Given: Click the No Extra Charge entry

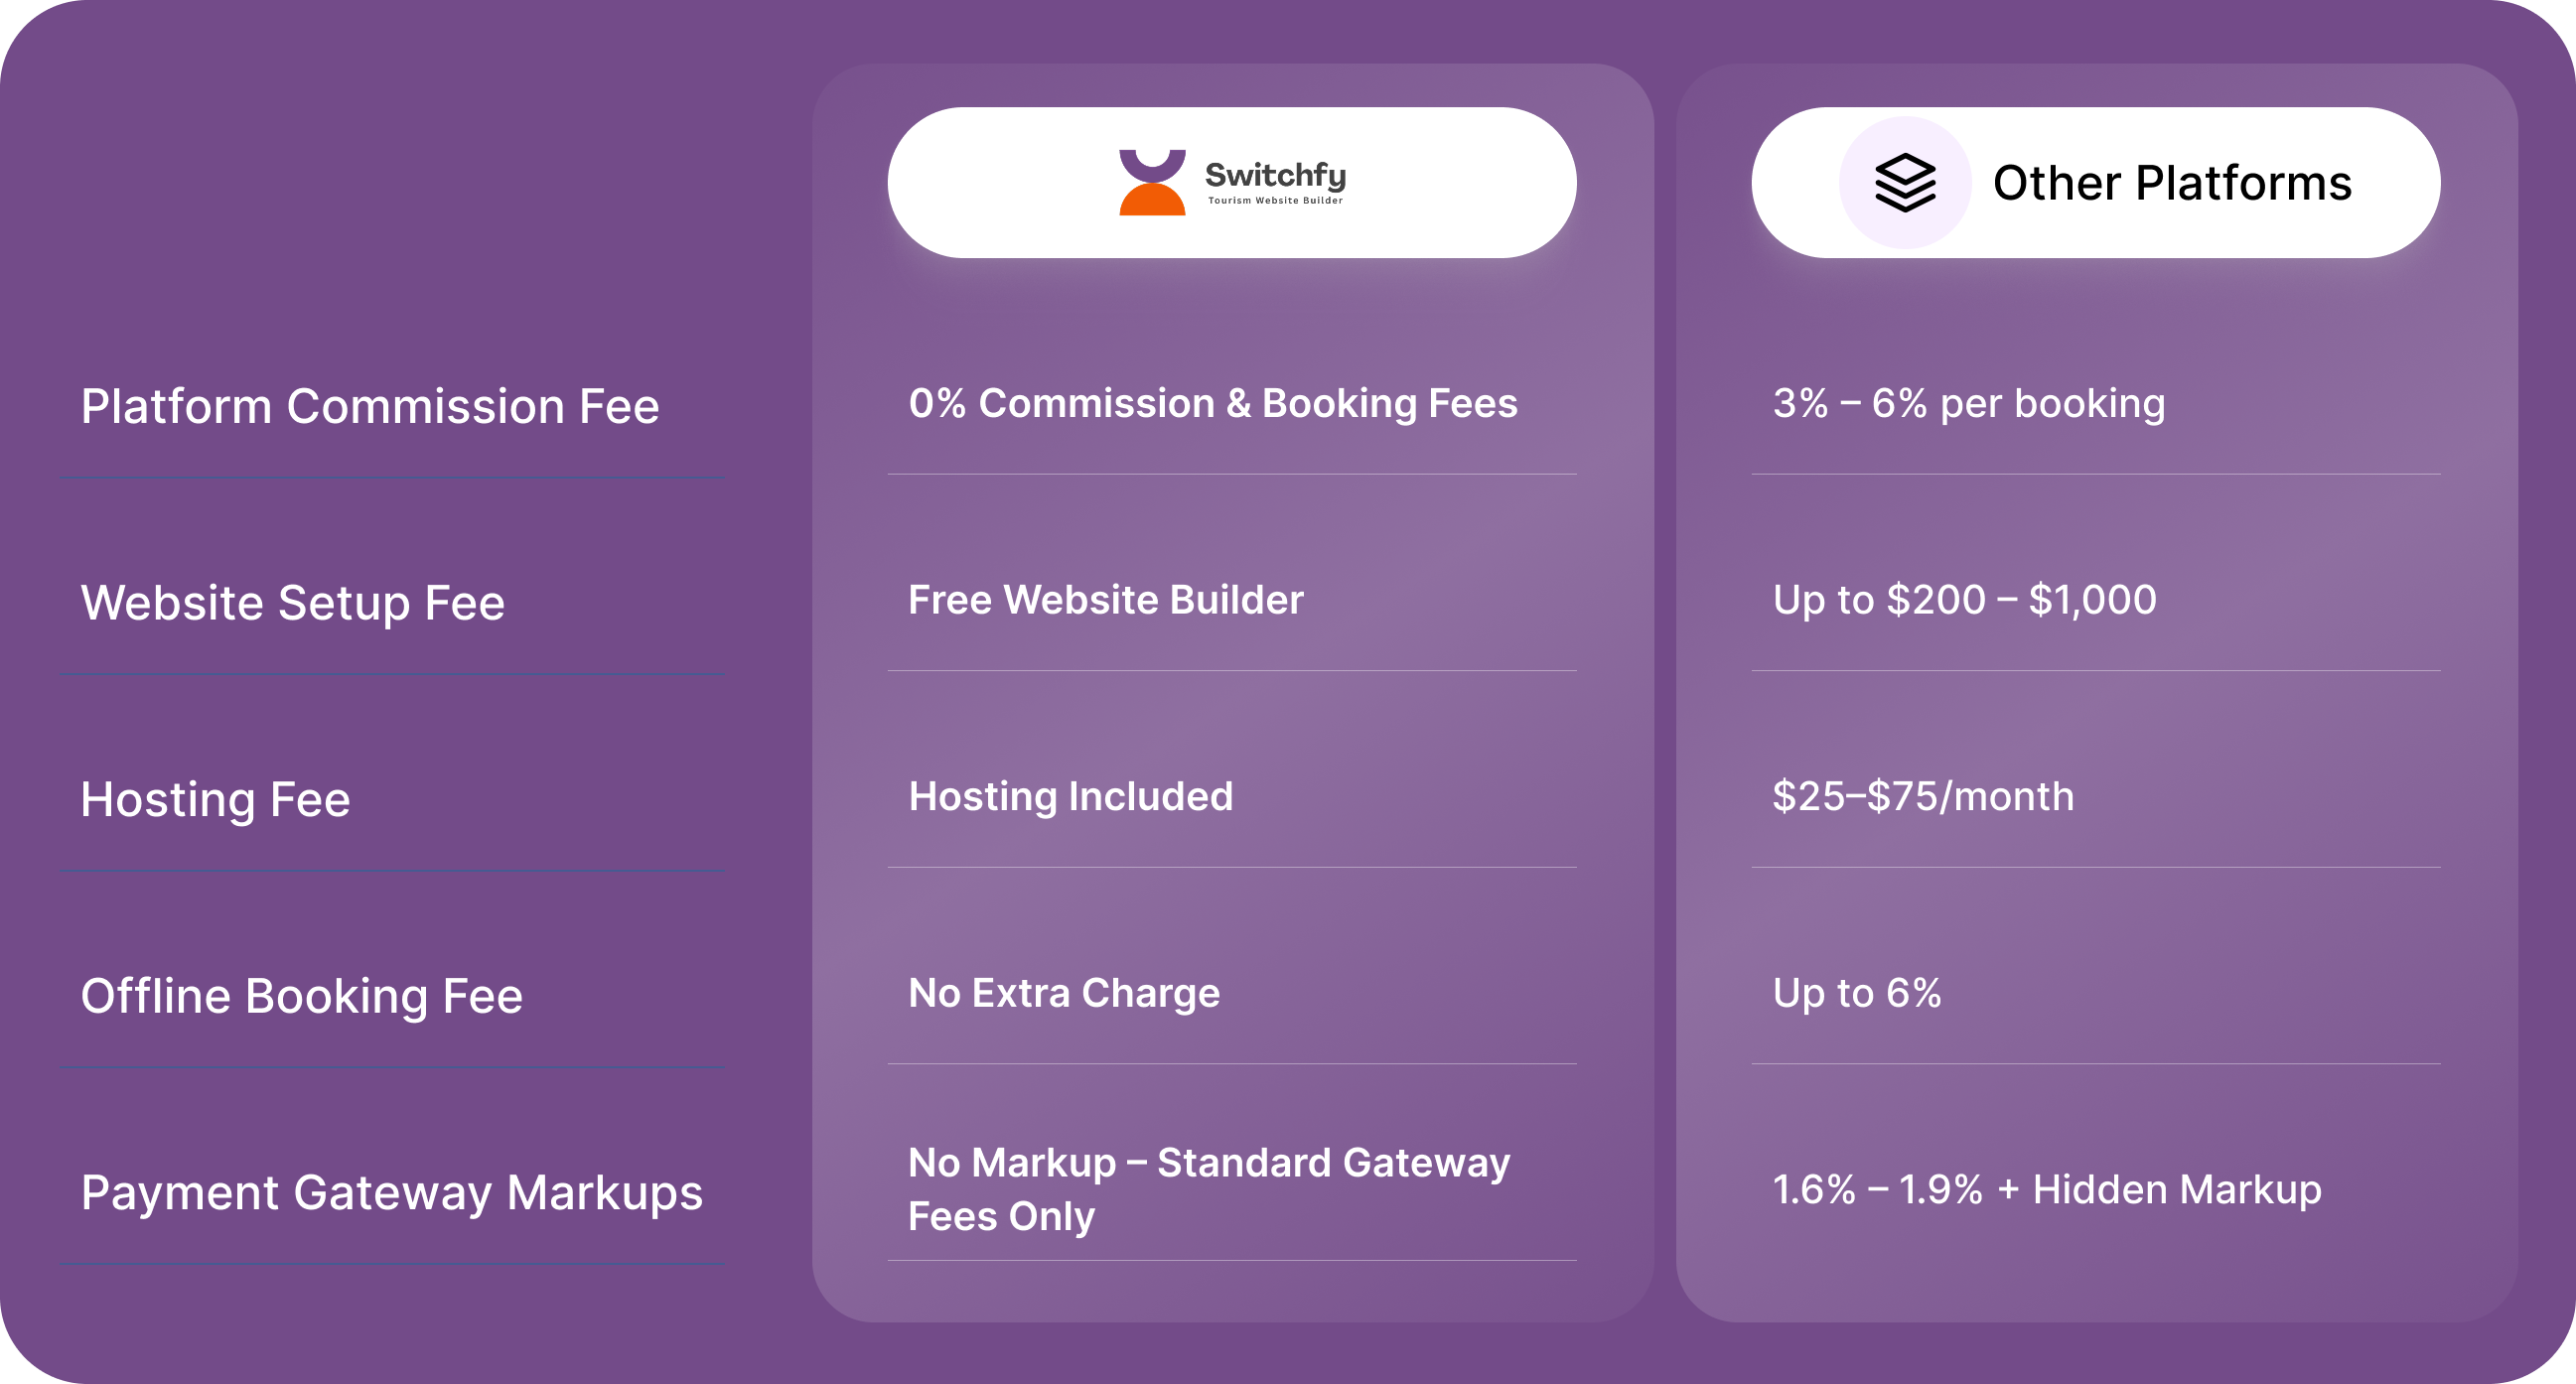Looking at the screenshot, I should 1063,993.
